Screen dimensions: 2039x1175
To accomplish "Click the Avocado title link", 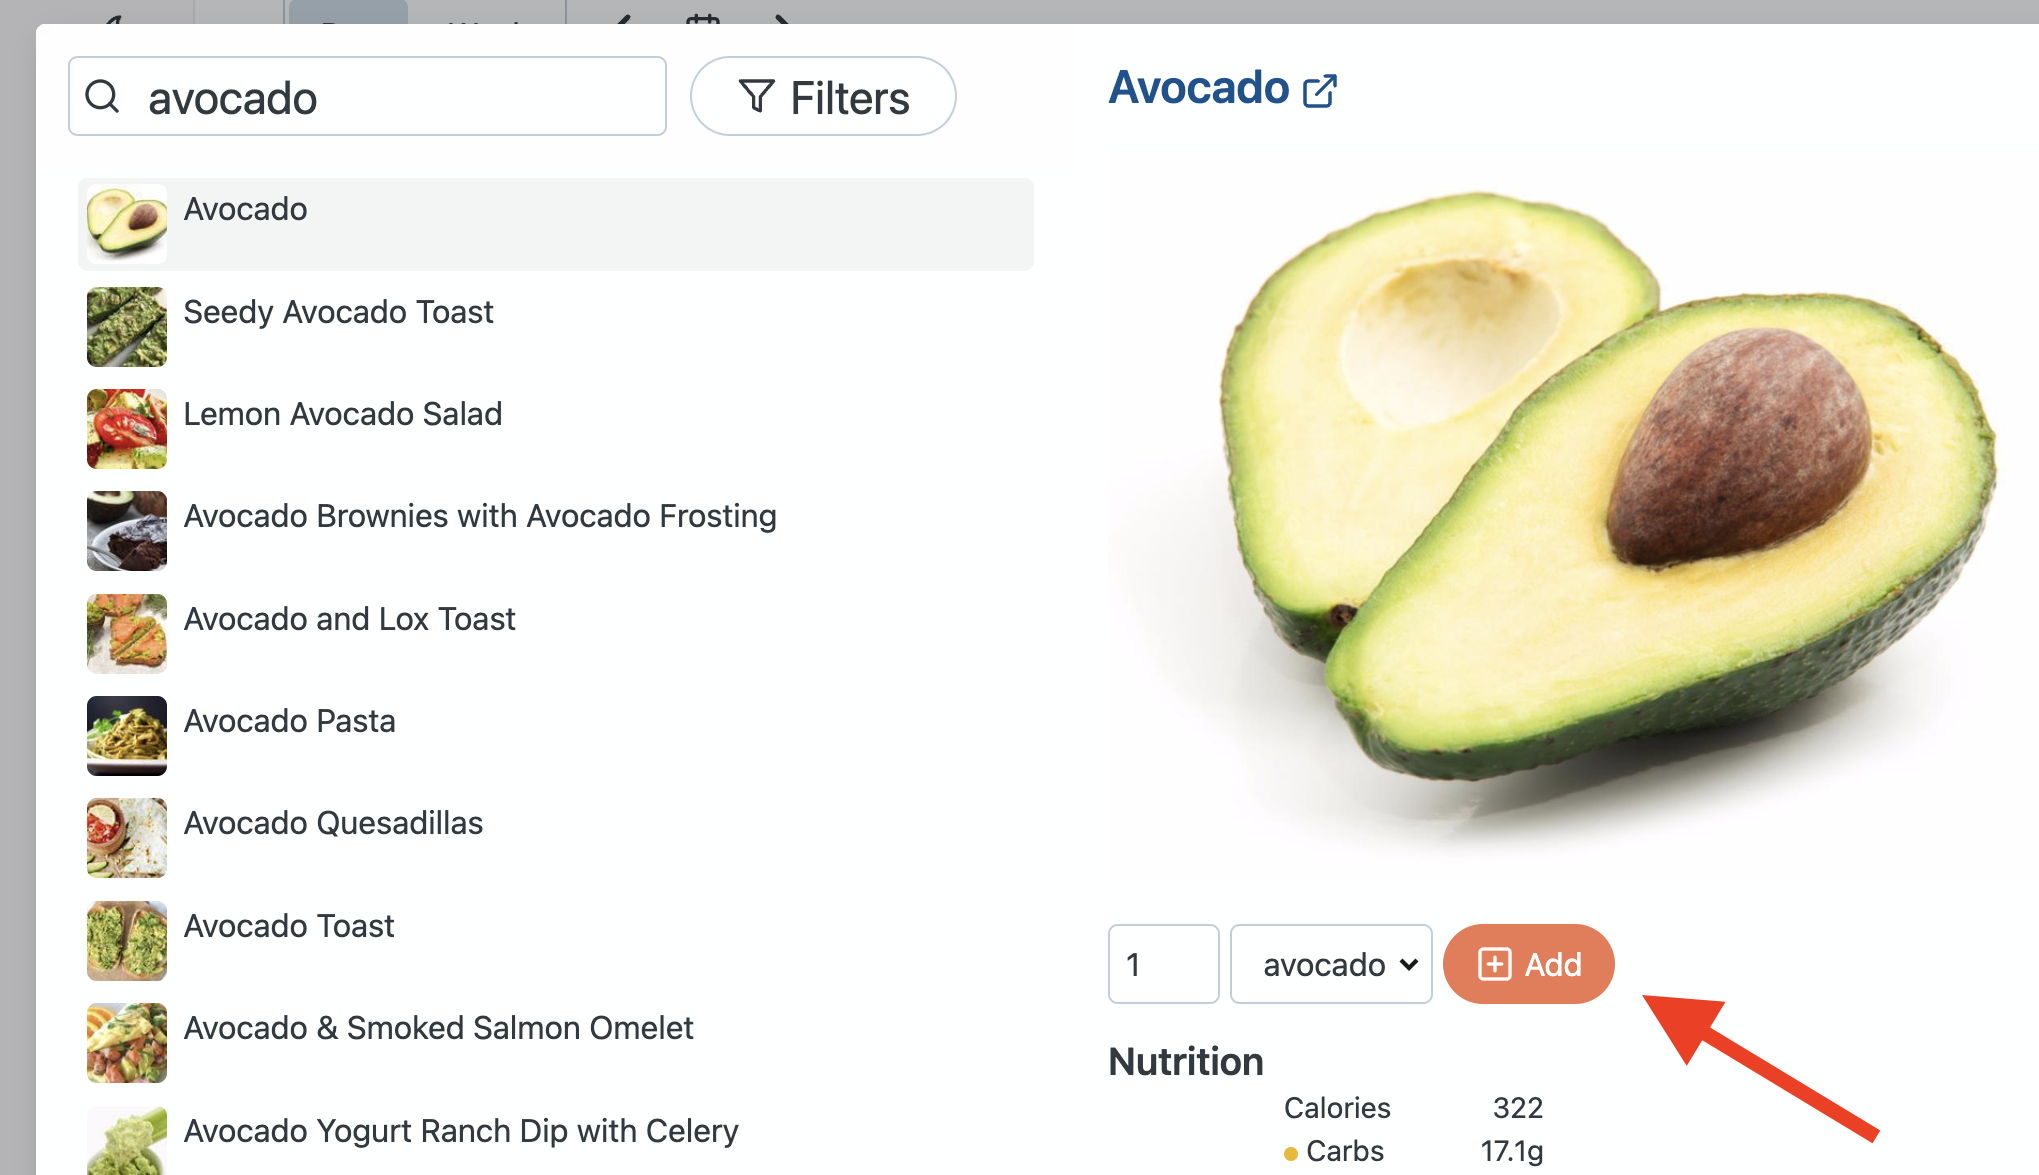I will click(x=1199, y=88).
